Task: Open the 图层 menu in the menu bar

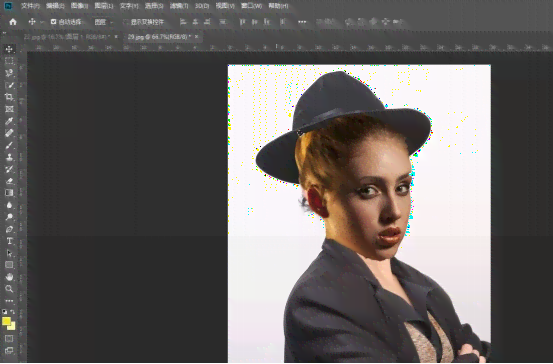Action: tap(104, 6)
